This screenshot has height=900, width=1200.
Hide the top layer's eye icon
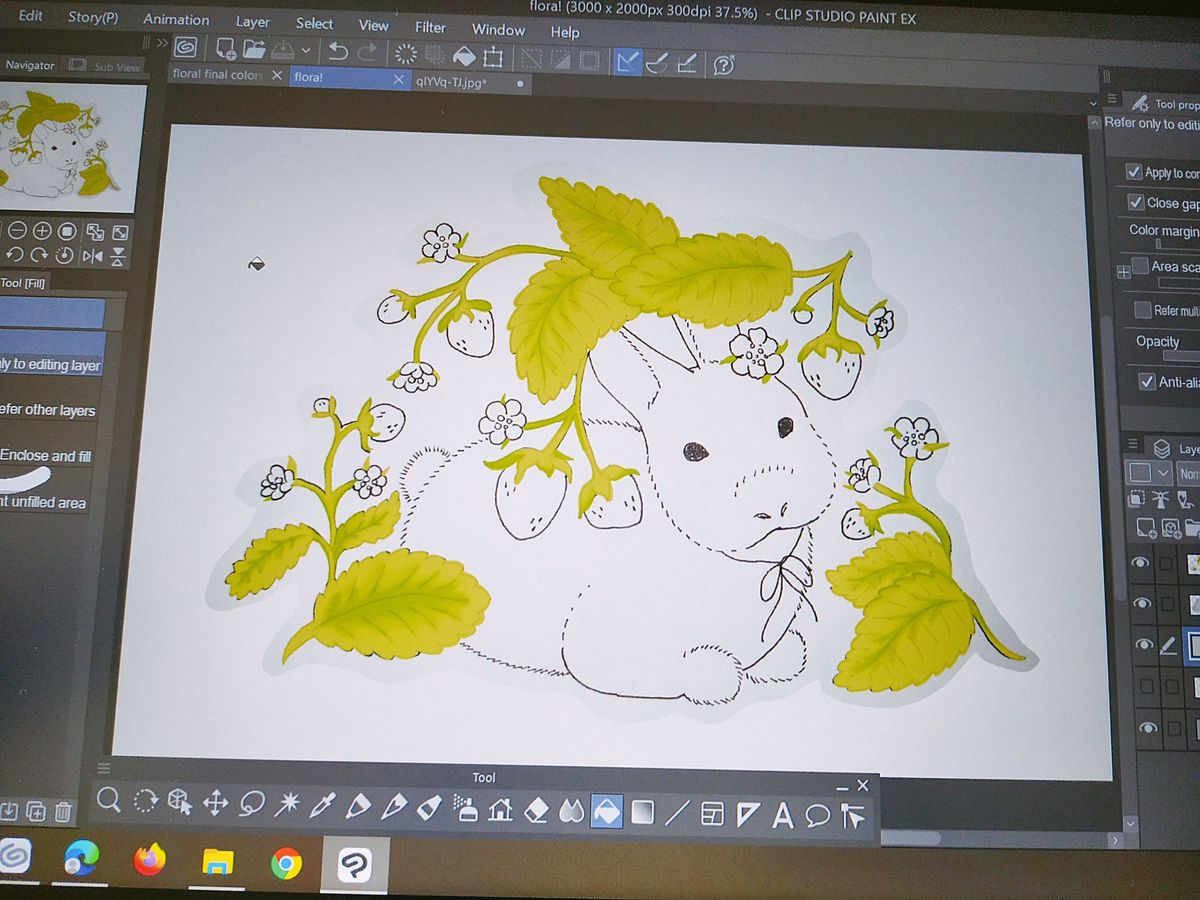pos(1140,564)
